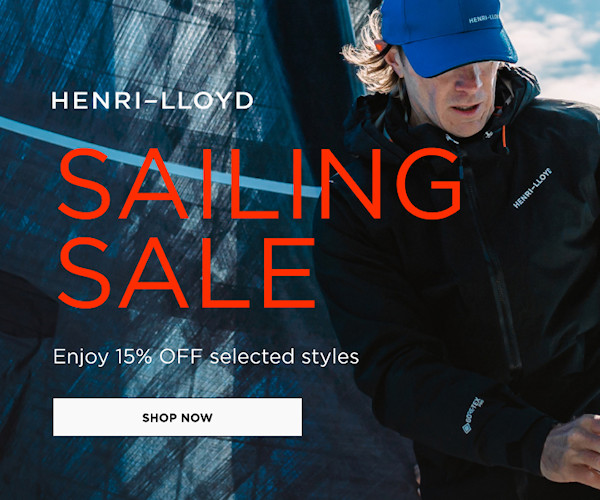Click the dark sail fabric below SHOP NOW

(176, 469)
